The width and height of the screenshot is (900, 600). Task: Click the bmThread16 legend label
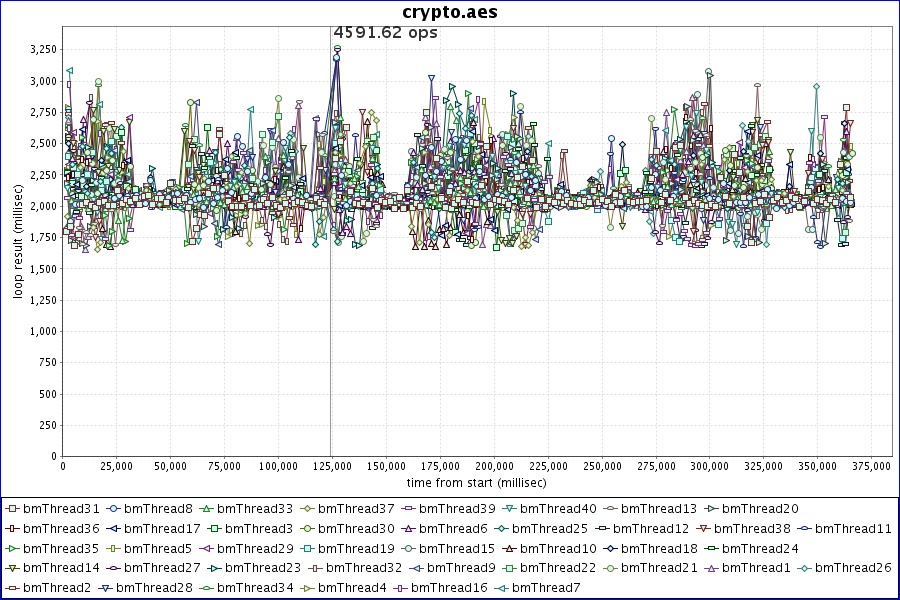[x=449, y=588]
